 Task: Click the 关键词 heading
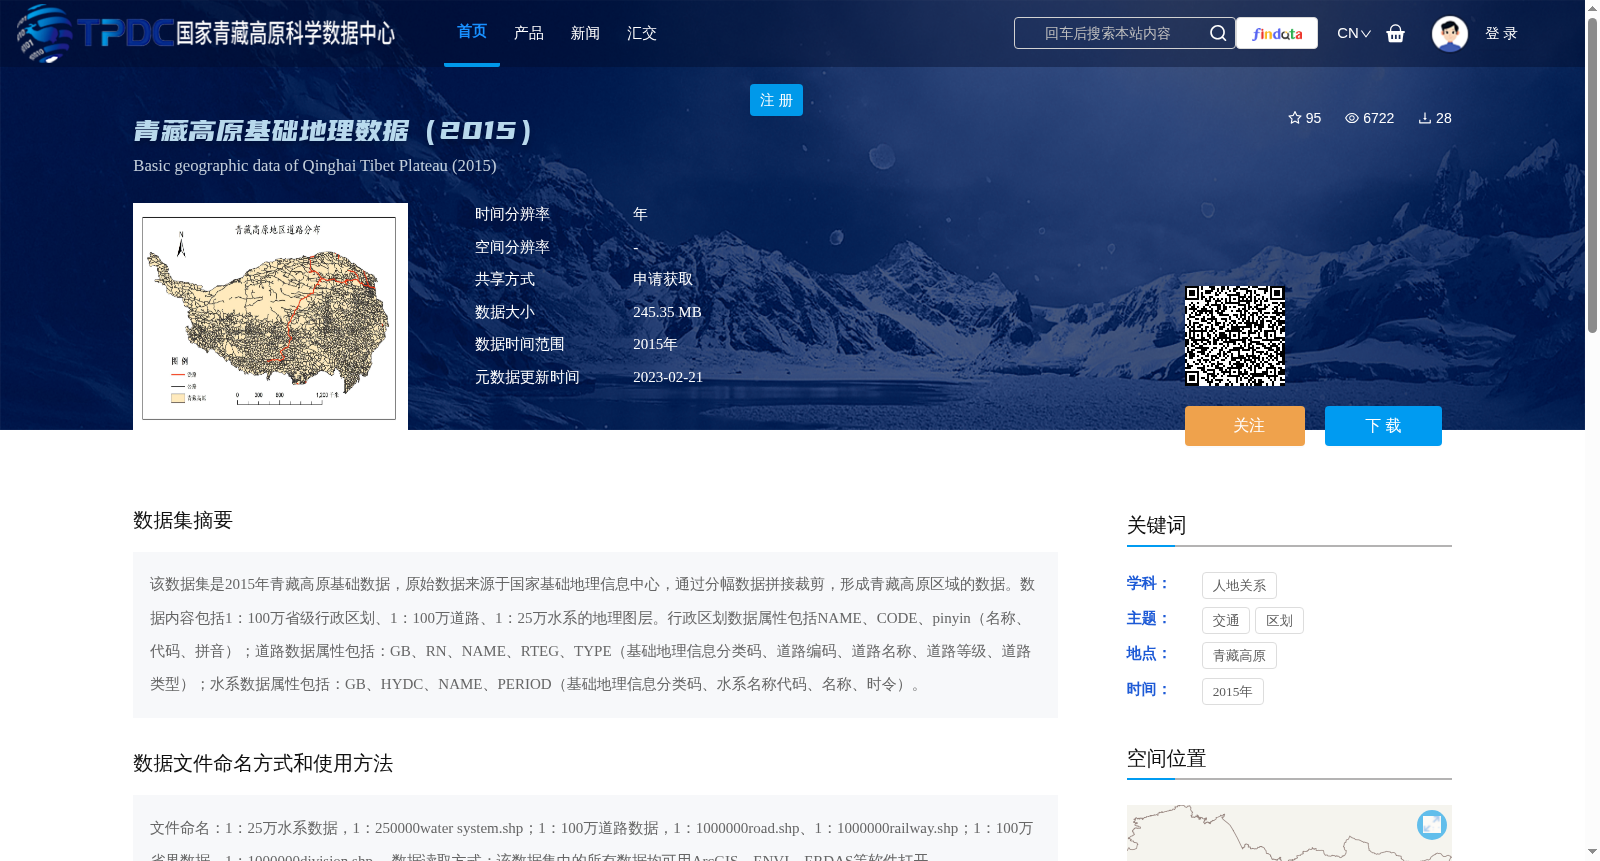point(1156,525)
